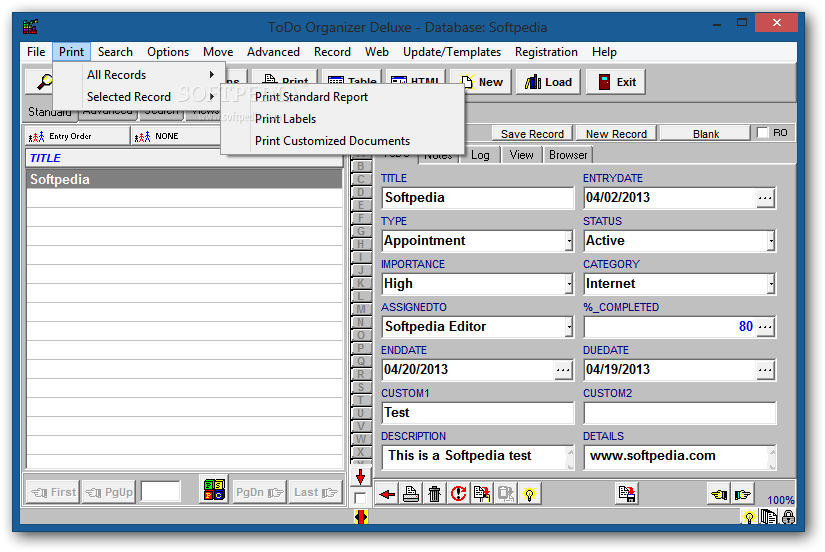This screenshot has width=825, height=552.
Task: Open the DUEDATE ellipsis picker button
Action: tap(765, 370)
